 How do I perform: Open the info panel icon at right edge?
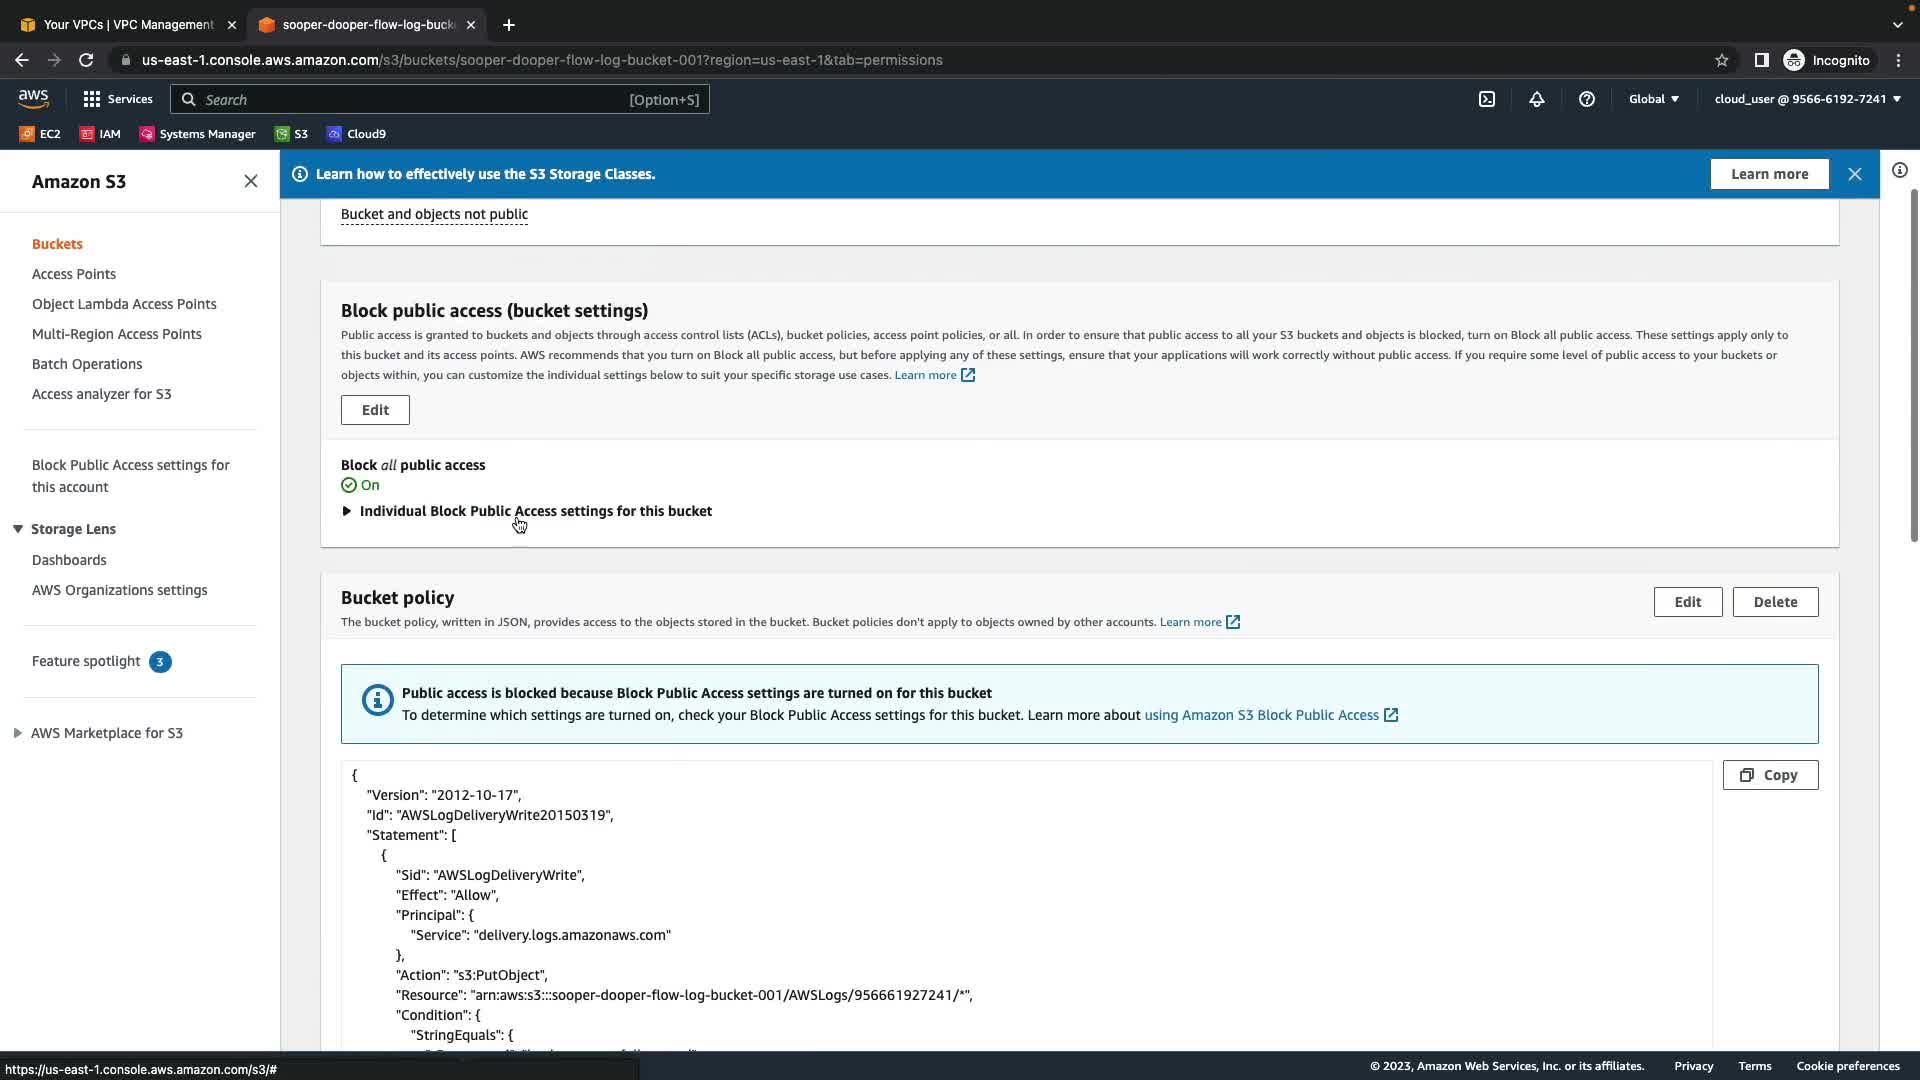click(x=1899, y=170)
